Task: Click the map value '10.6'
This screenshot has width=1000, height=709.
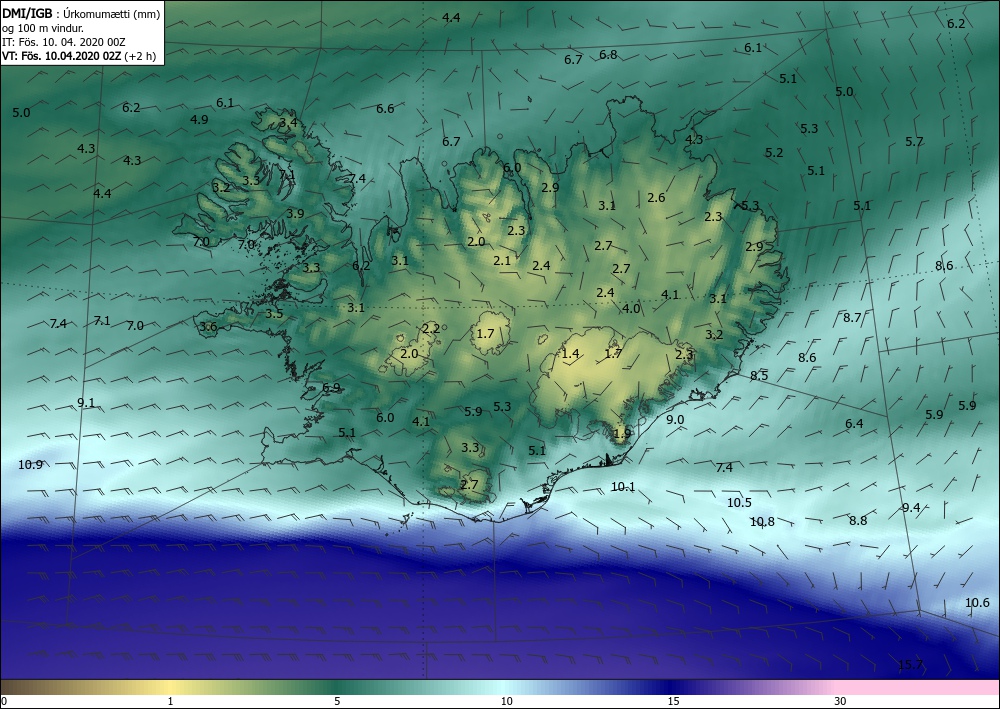Action: point(977,603)
